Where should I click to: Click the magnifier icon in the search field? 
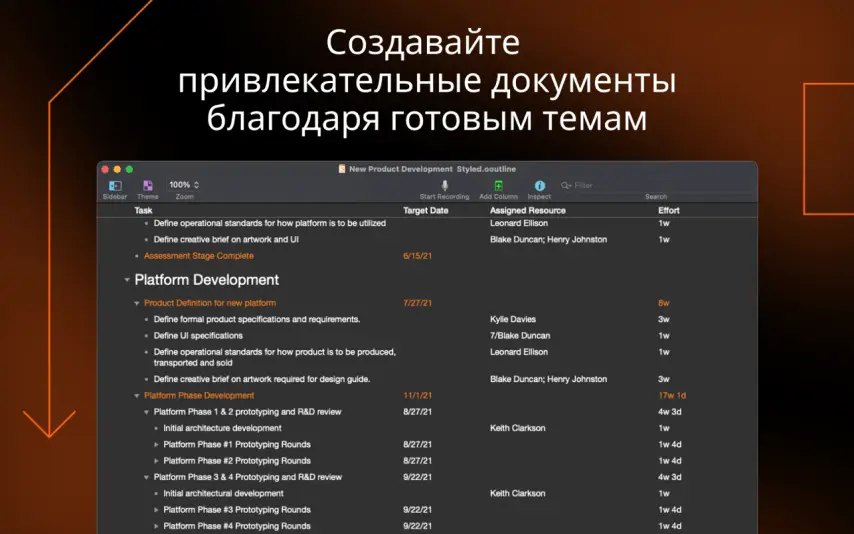pyautogui.click(x=566, y=186)
